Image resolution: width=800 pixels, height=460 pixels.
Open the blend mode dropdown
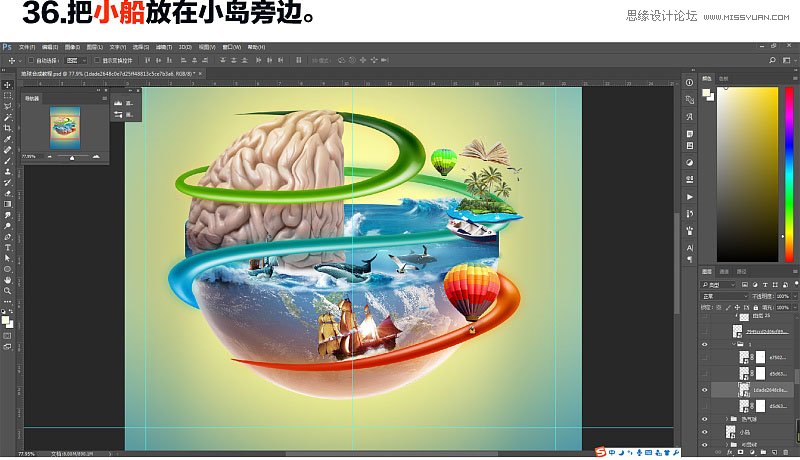click(725, 296)
